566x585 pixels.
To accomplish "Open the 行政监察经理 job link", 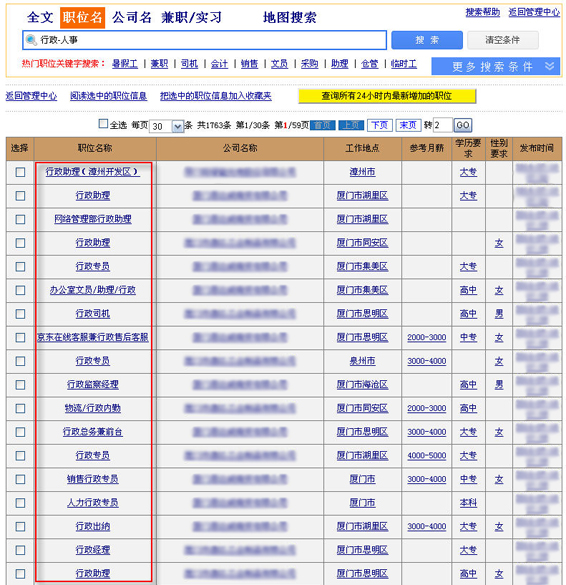I will [93, 385].
